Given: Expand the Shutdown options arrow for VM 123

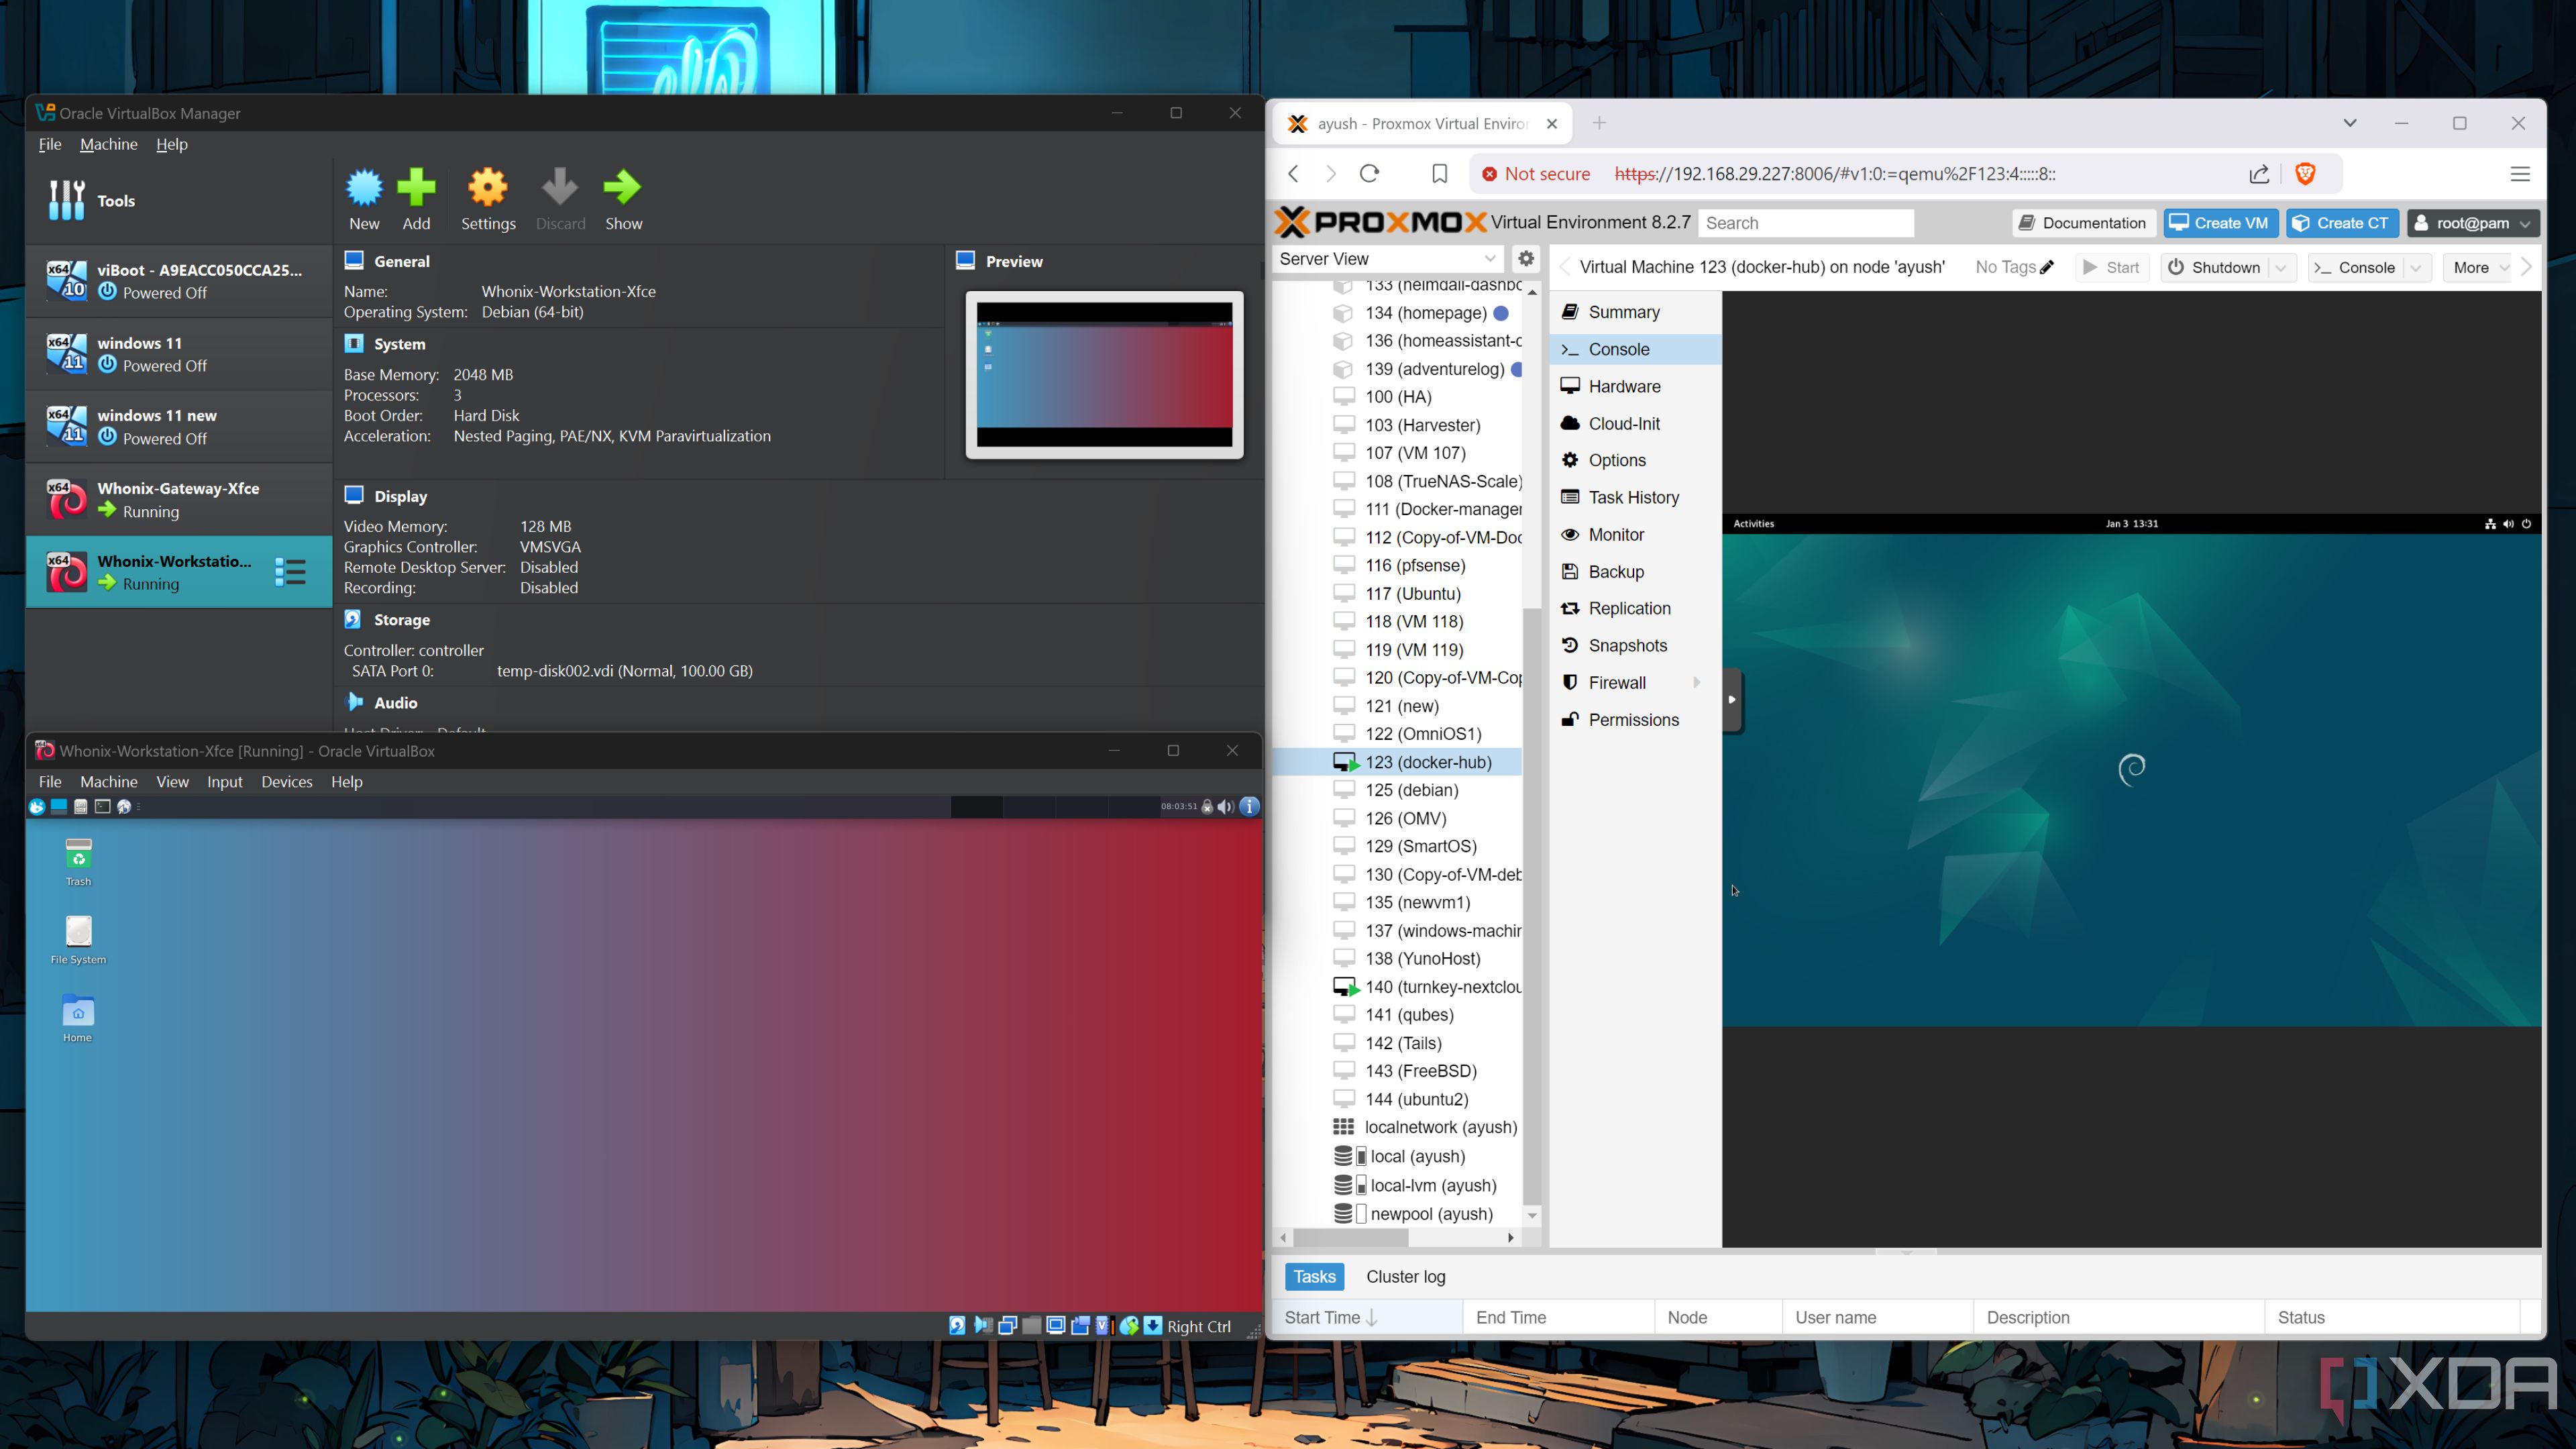Looking at the screenshot, I should click(2281, 267).
